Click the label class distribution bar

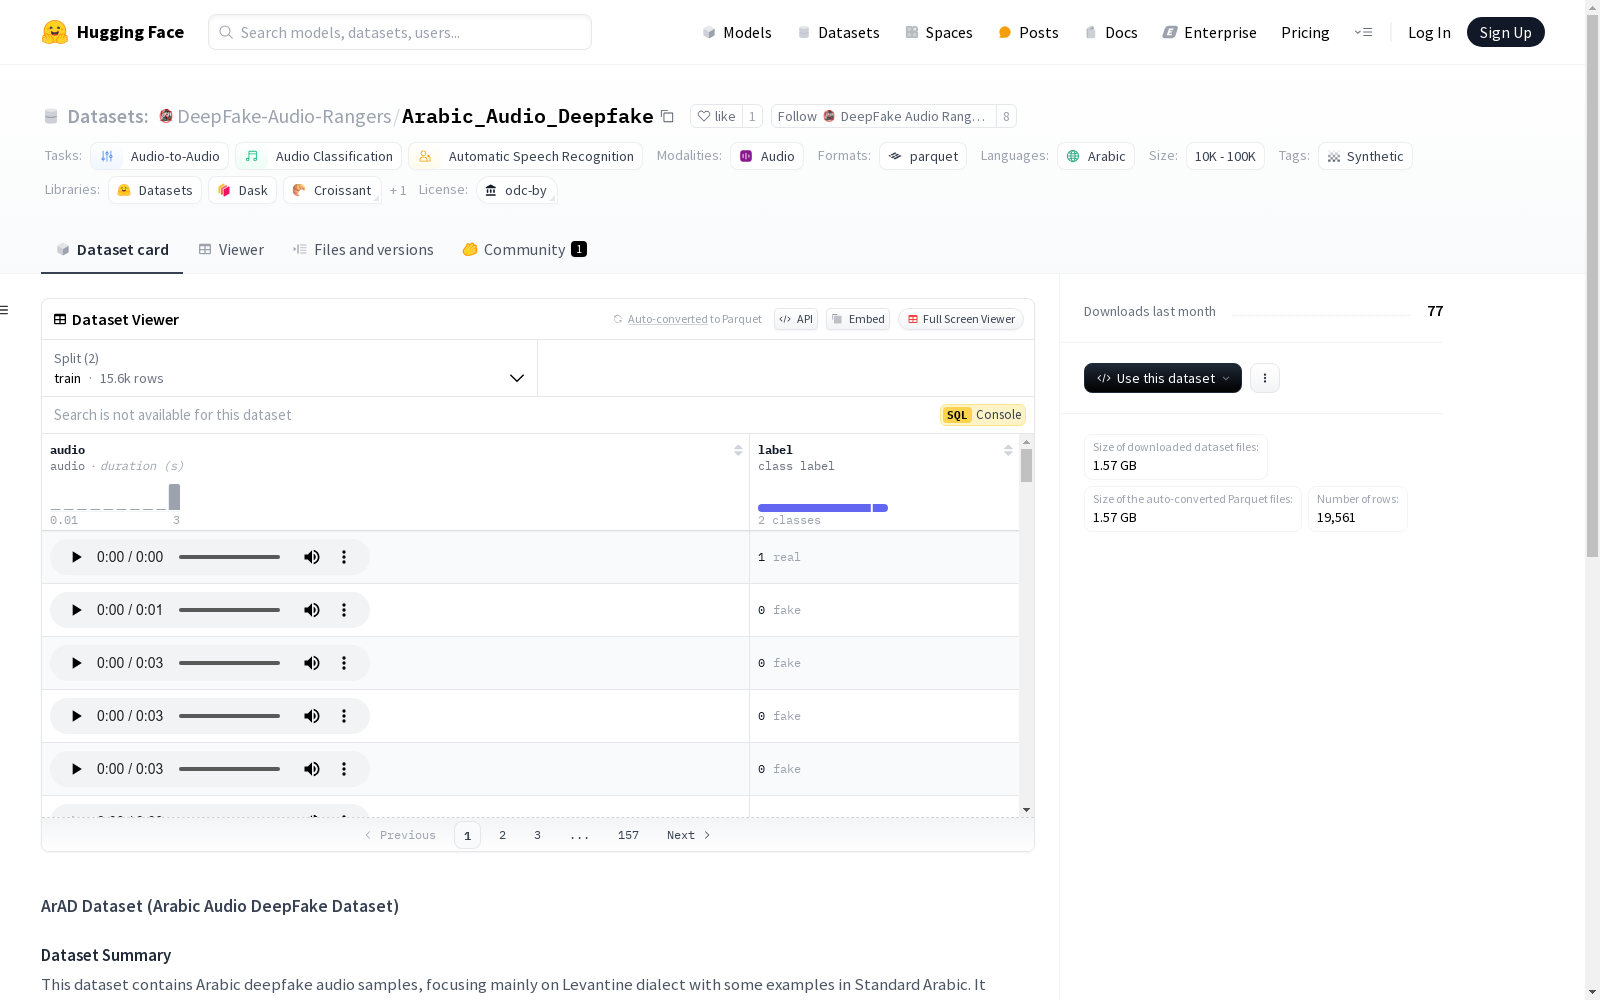[823, 508]
